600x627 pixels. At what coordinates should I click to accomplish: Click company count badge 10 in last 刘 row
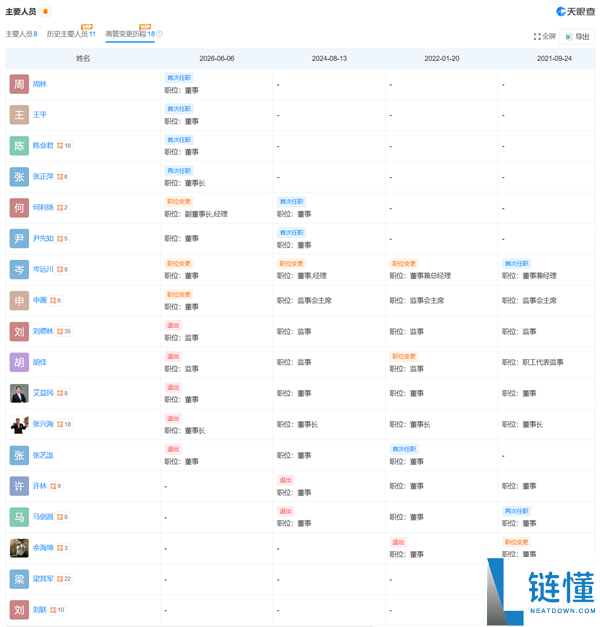[57, 610]
